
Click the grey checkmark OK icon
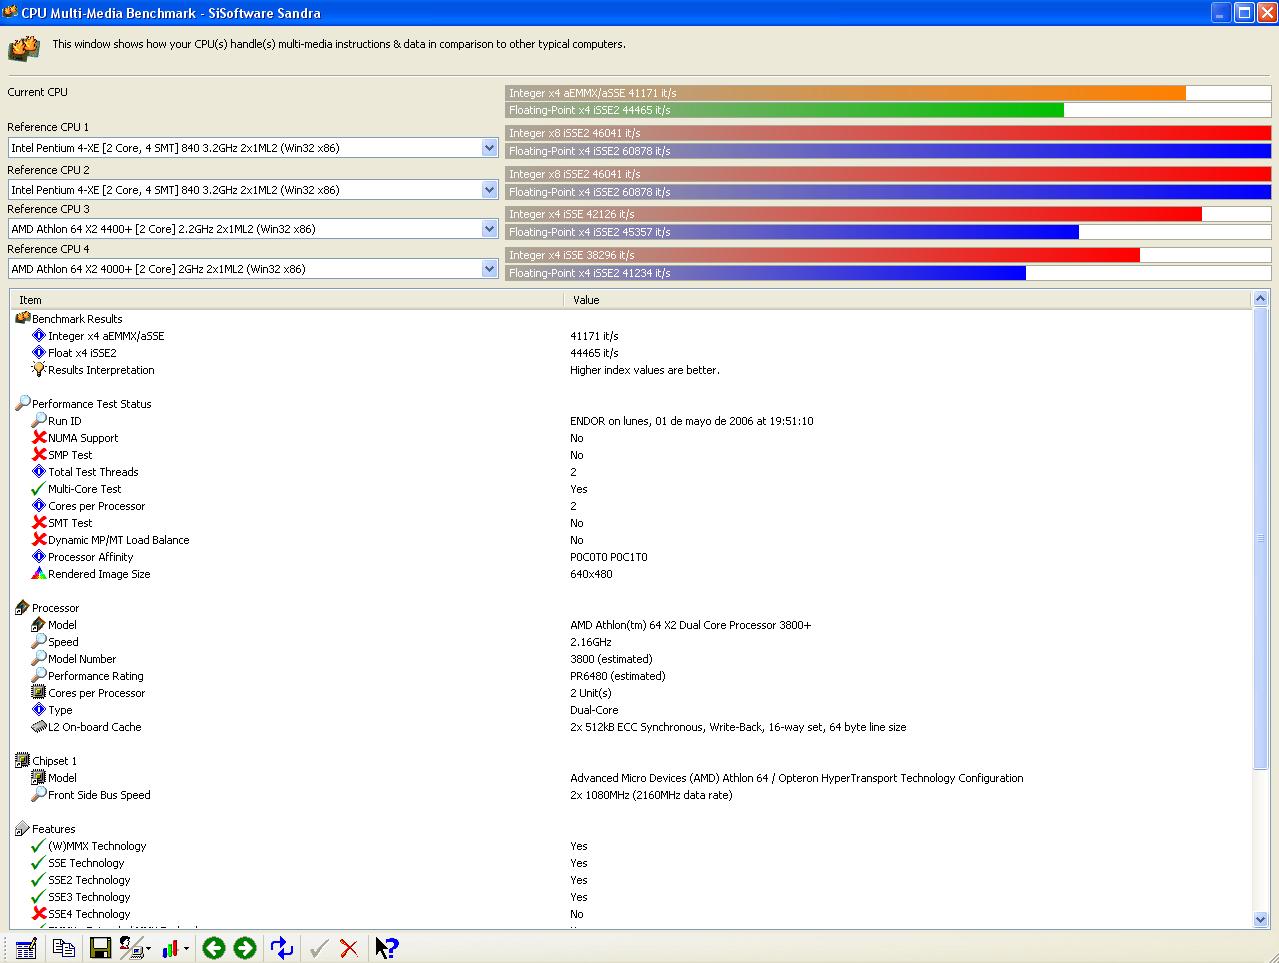click(318, 948)
